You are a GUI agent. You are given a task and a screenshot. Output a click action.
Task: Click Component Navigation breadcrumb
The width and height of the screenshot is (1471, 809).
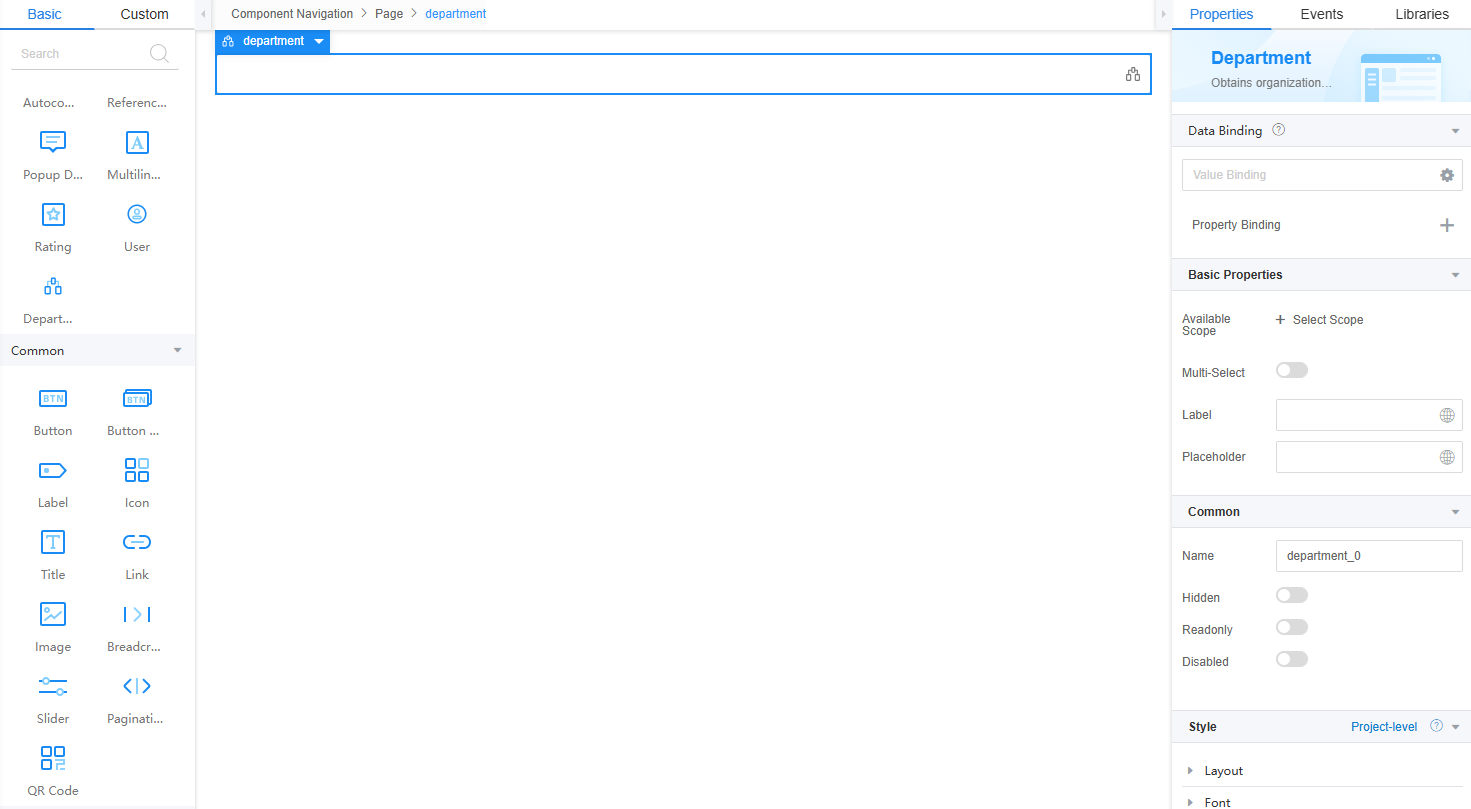coord(292,14)
